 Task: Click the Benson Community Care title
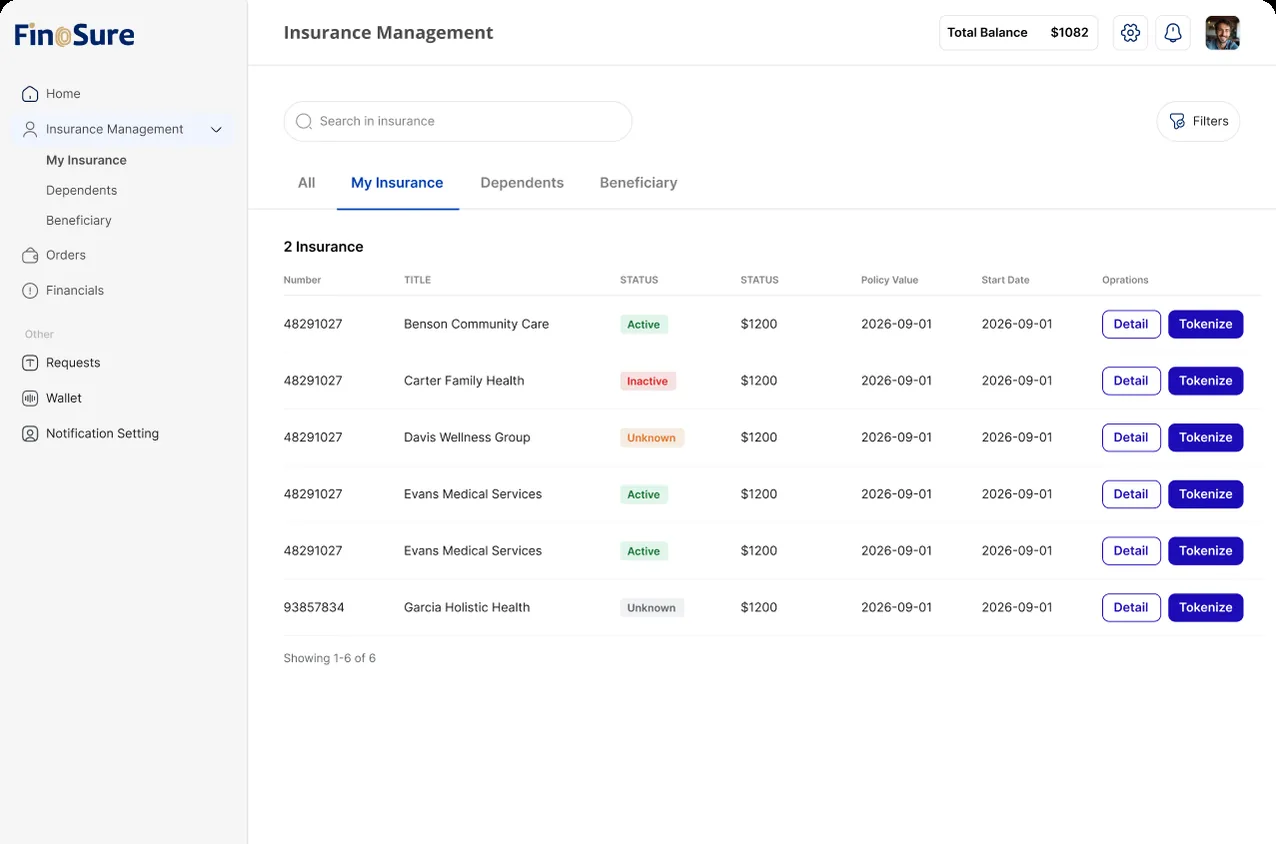(x=476, y=324)
